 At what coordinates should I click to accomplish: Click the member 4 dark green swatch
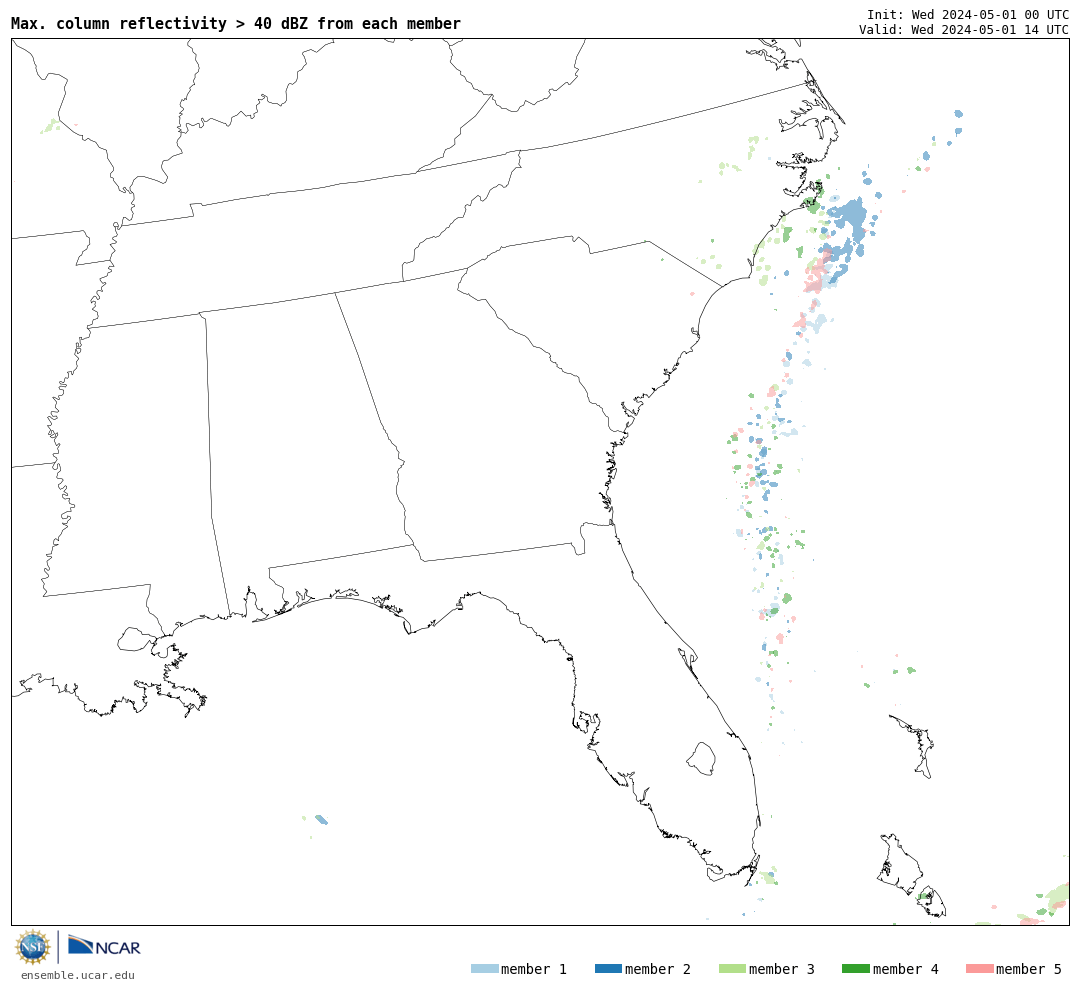(855, 969)
